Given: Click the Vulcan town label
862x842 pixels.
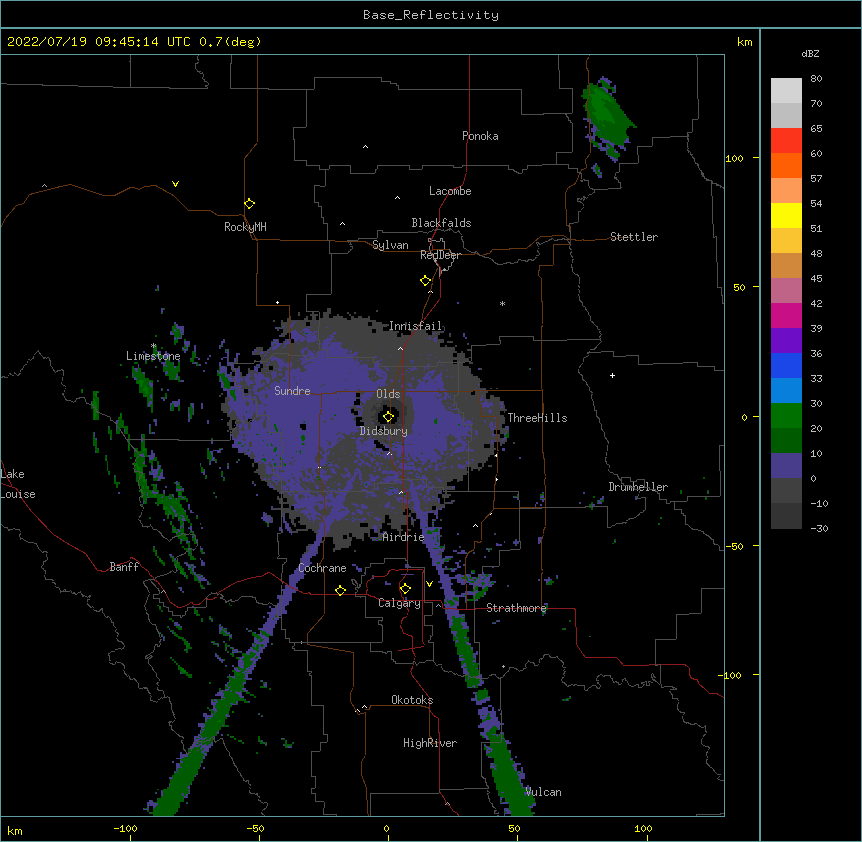Looking at the screenshot, I should coord(543,792).
